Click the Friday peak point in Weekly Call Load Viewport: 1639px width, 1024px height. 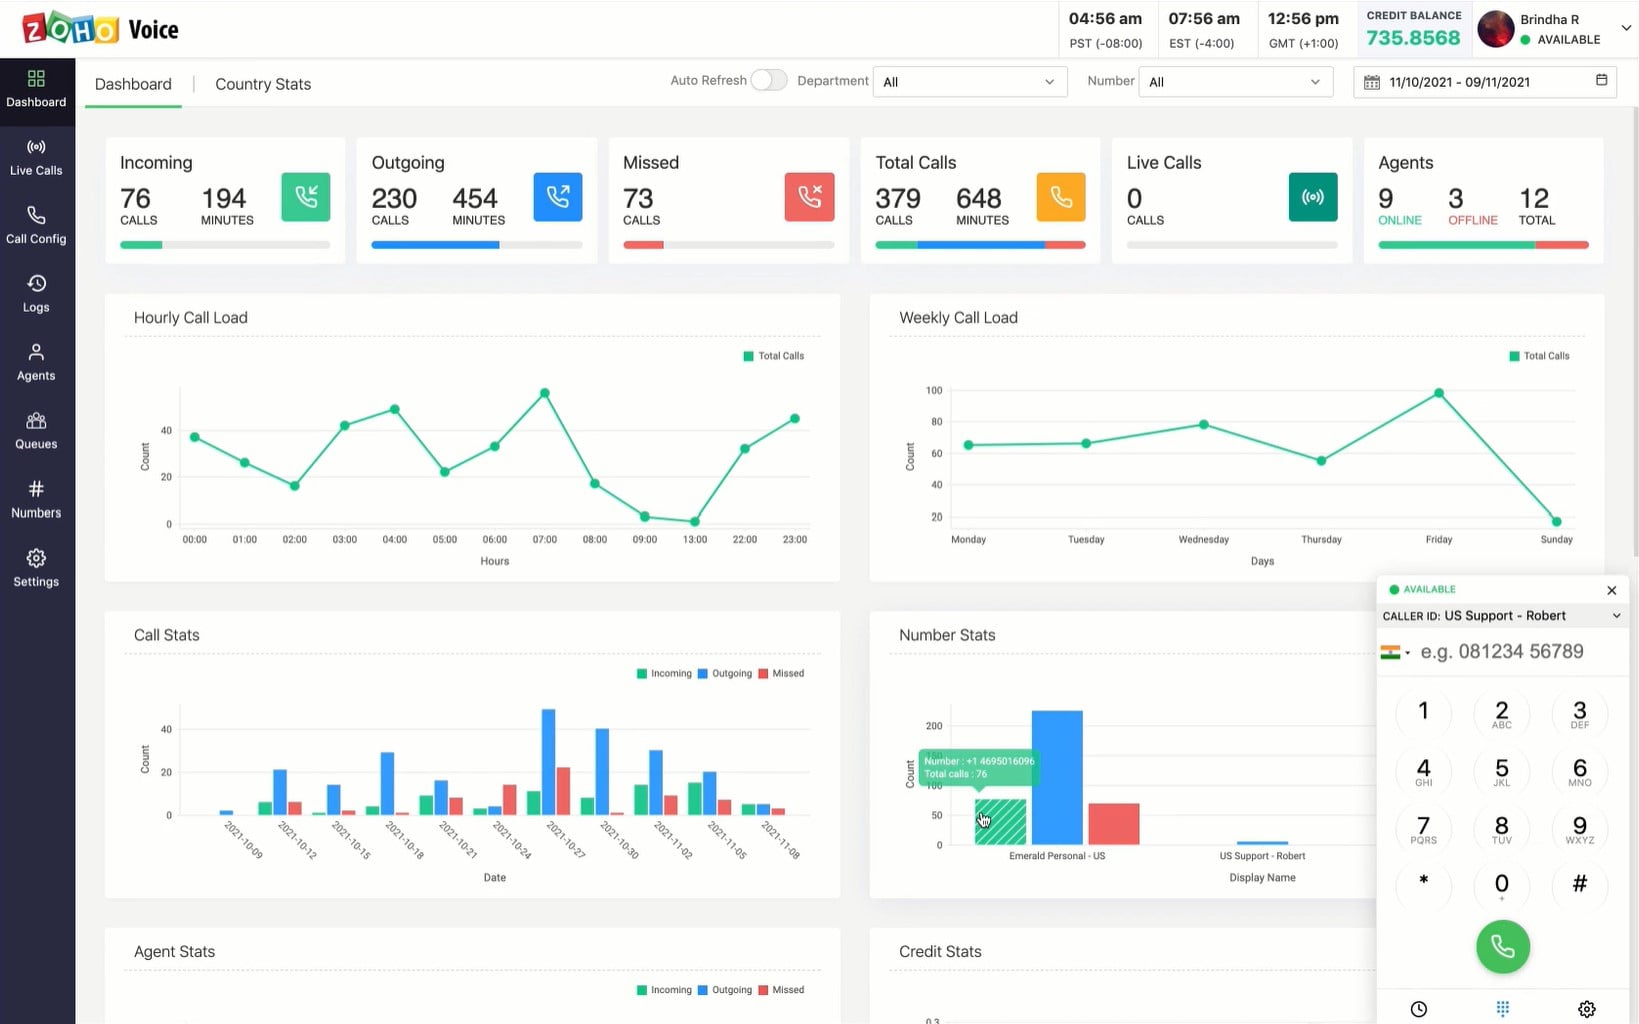coord(1438,393)
